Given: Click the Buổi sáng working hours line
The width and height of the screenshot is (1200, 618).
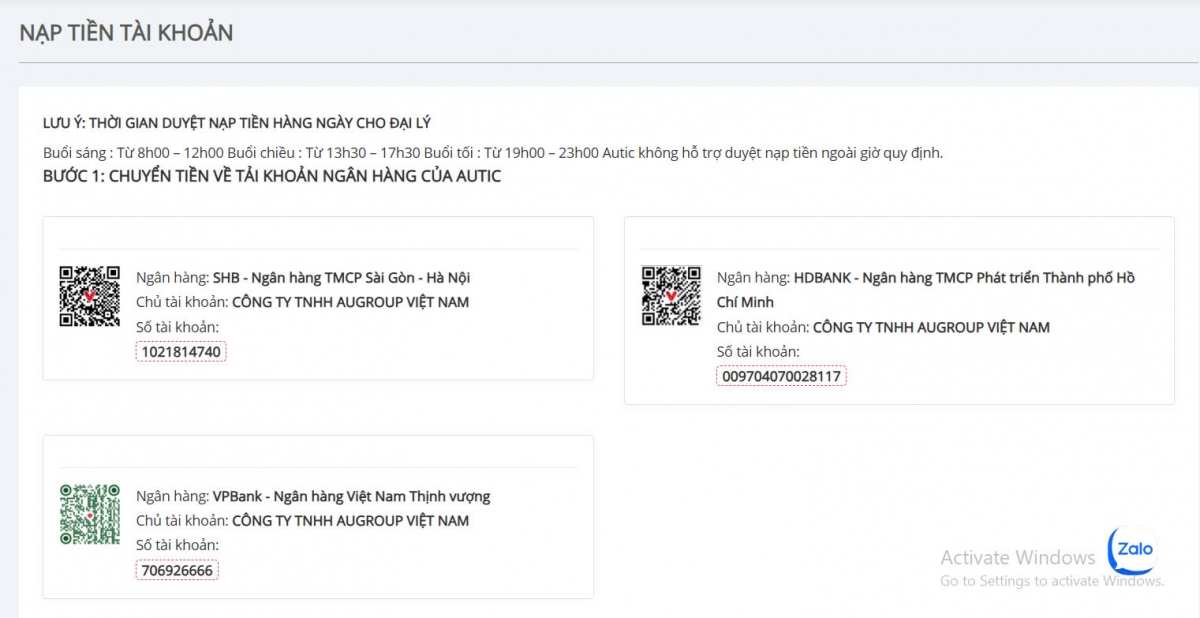Looking at the screenshot, I should pyautogui.click(x=492, y=153).
